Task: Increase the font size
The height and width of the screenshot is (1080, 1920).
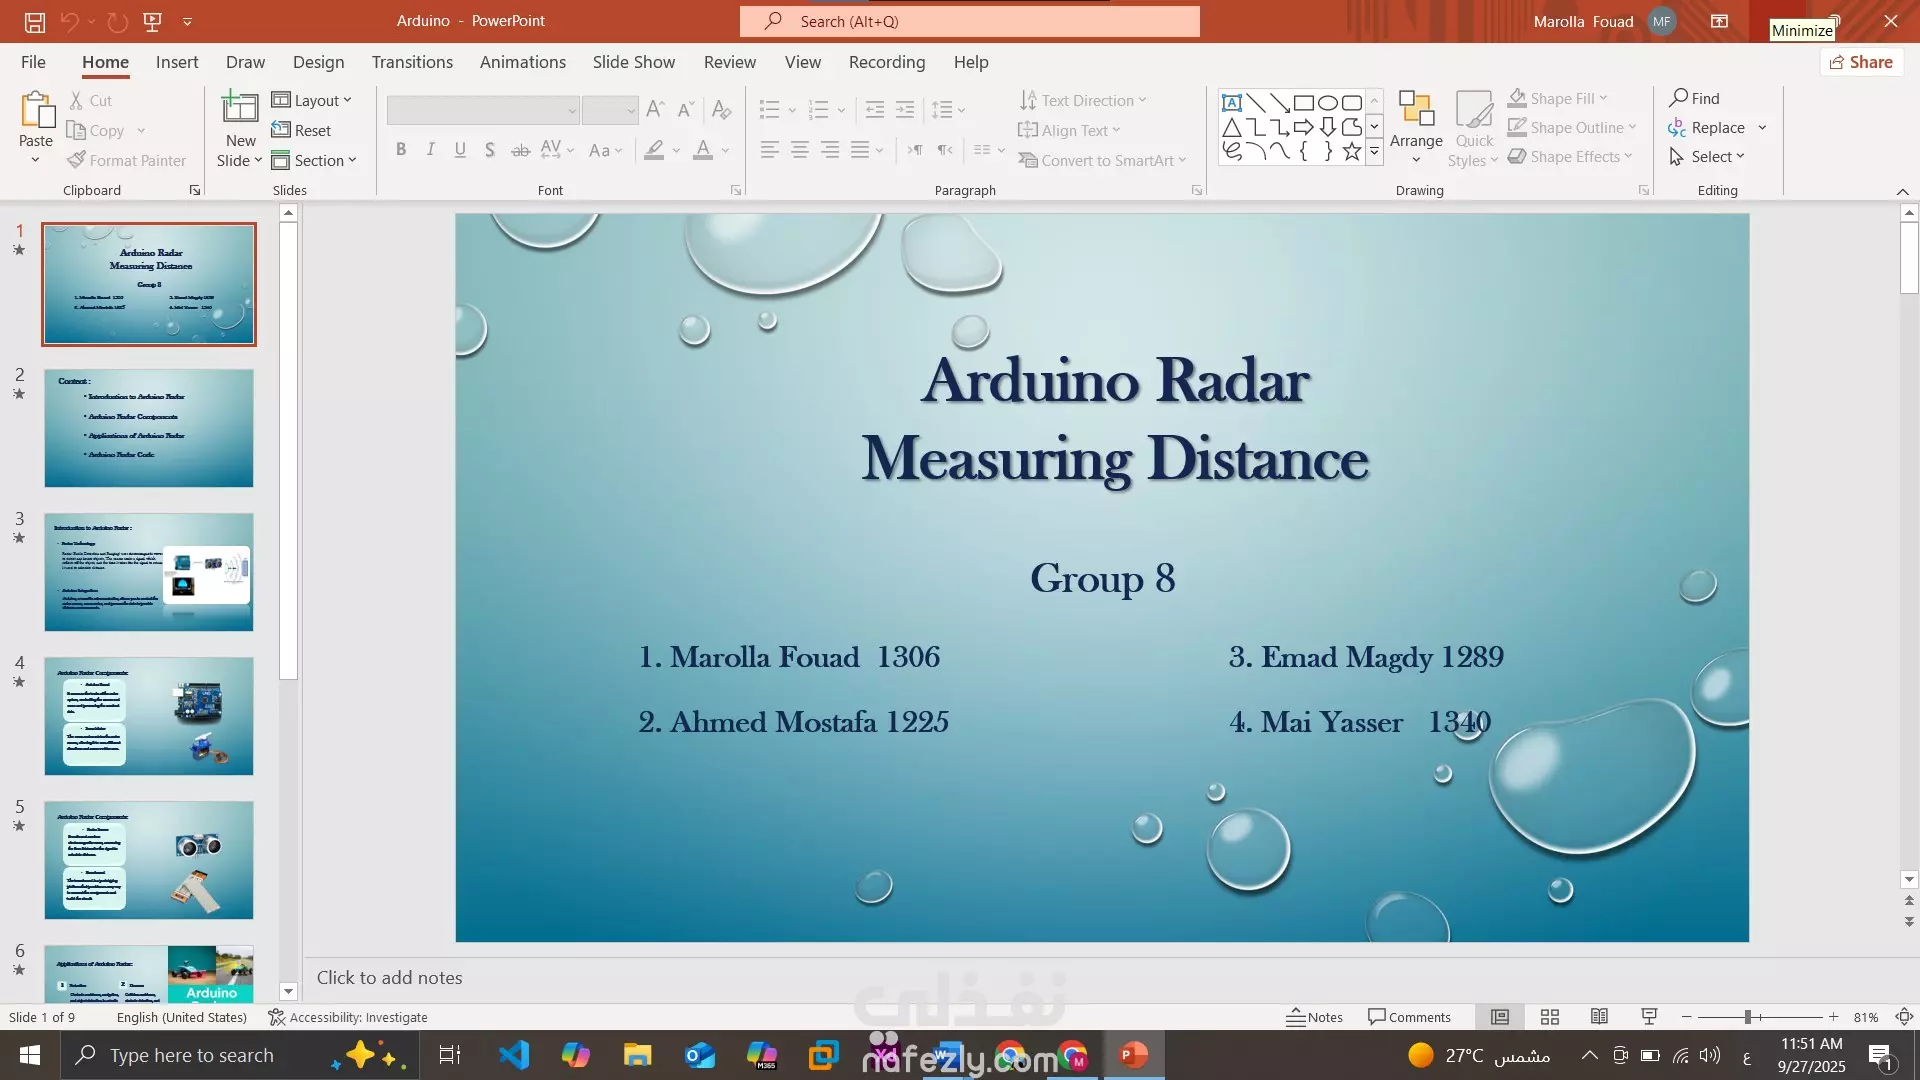Action: 655,109
